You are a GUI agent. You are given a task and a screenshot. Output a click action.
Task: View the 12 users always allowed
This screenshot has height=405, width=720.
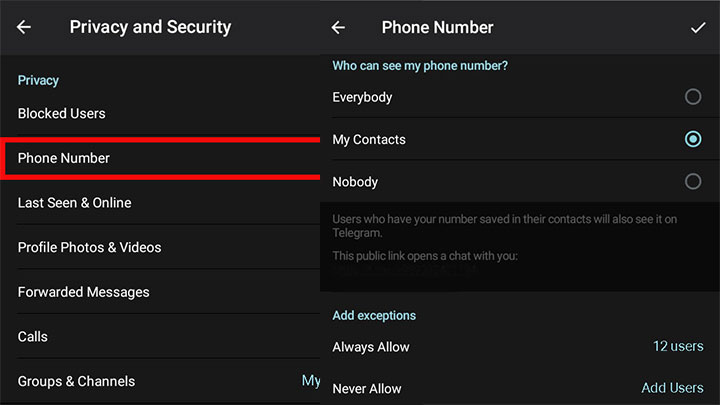678,346
